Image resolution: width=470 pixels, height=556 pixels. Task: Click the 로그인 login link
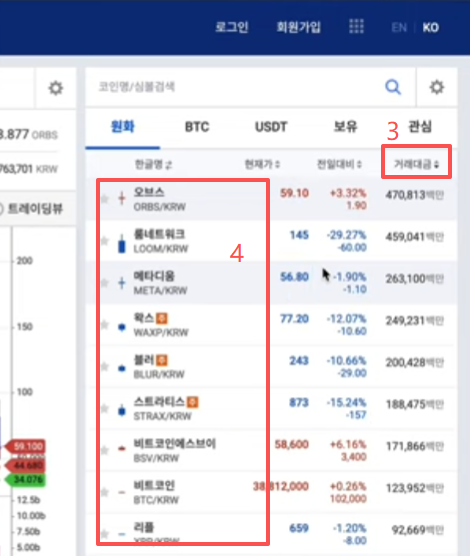232,27
